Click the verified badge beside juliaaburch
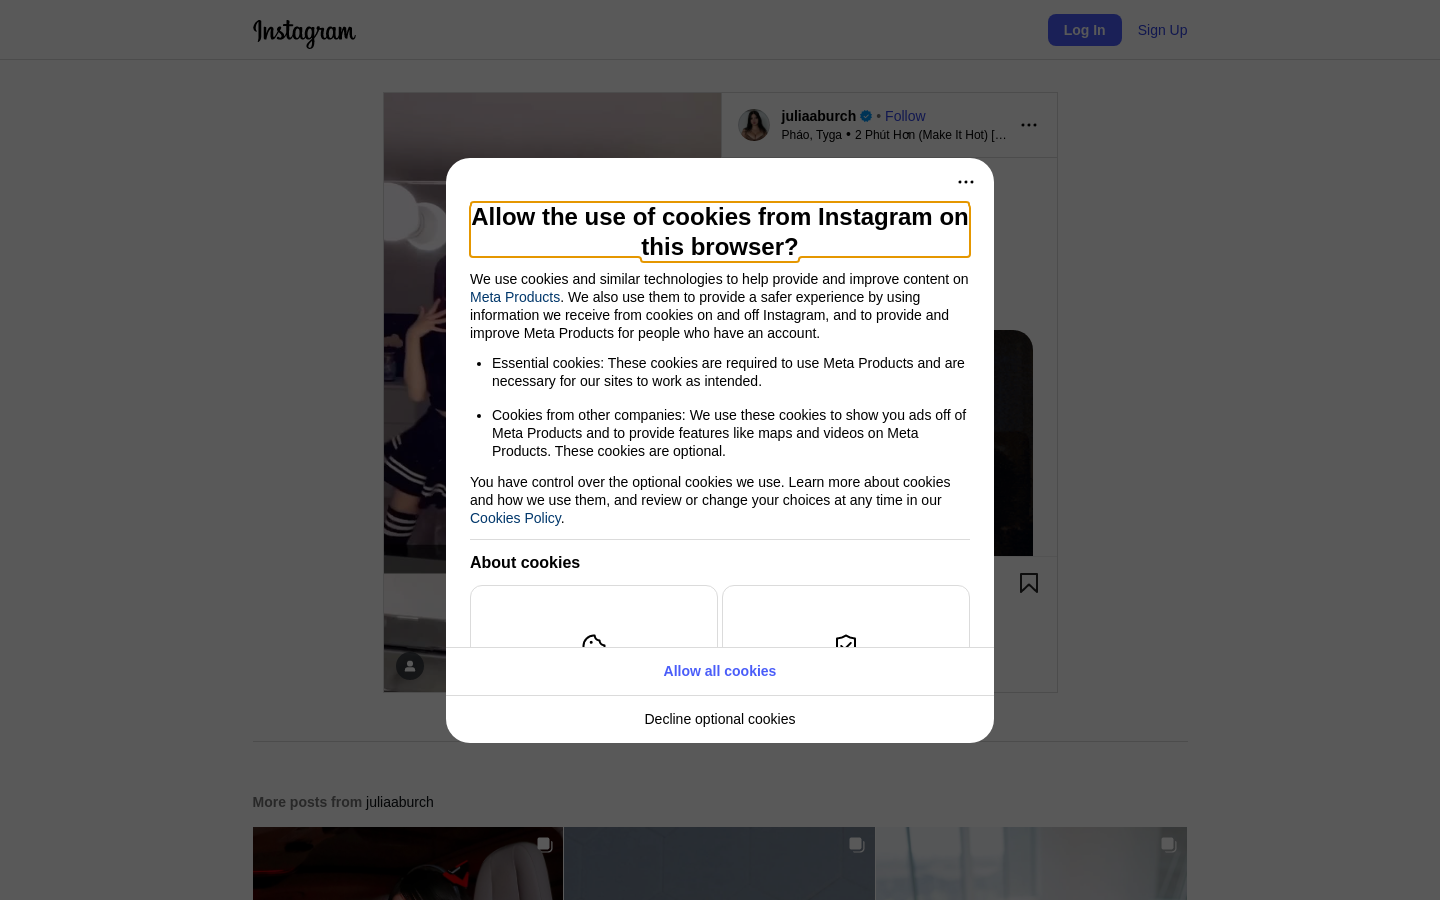 (x=866, y=116)
